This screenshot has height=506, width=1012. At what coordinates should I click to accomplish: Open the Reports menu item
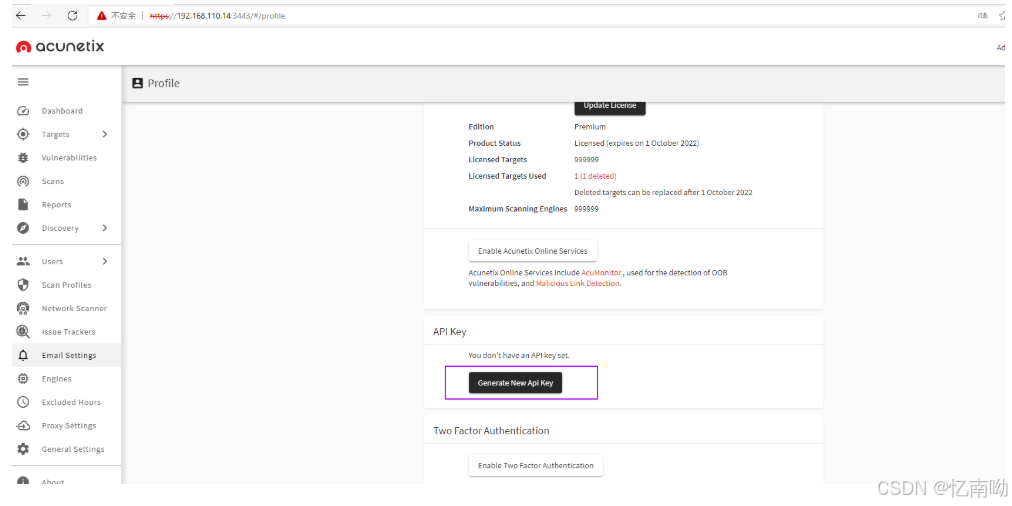coord(66,205)
